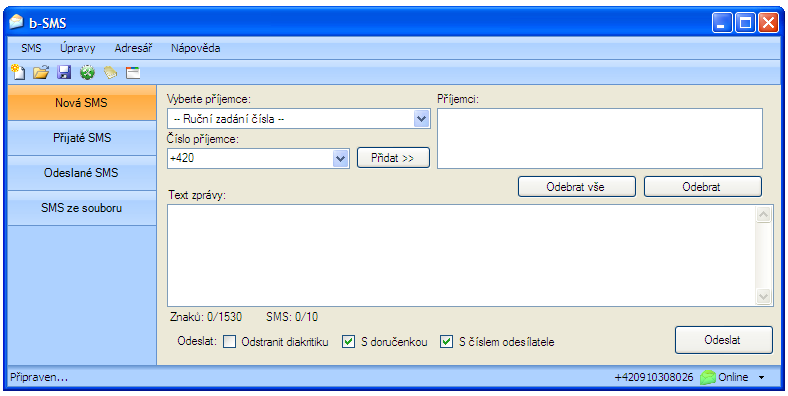Click the Přidat >> button
The height and width of the screenshot is (396, 788).
[393, 158]
